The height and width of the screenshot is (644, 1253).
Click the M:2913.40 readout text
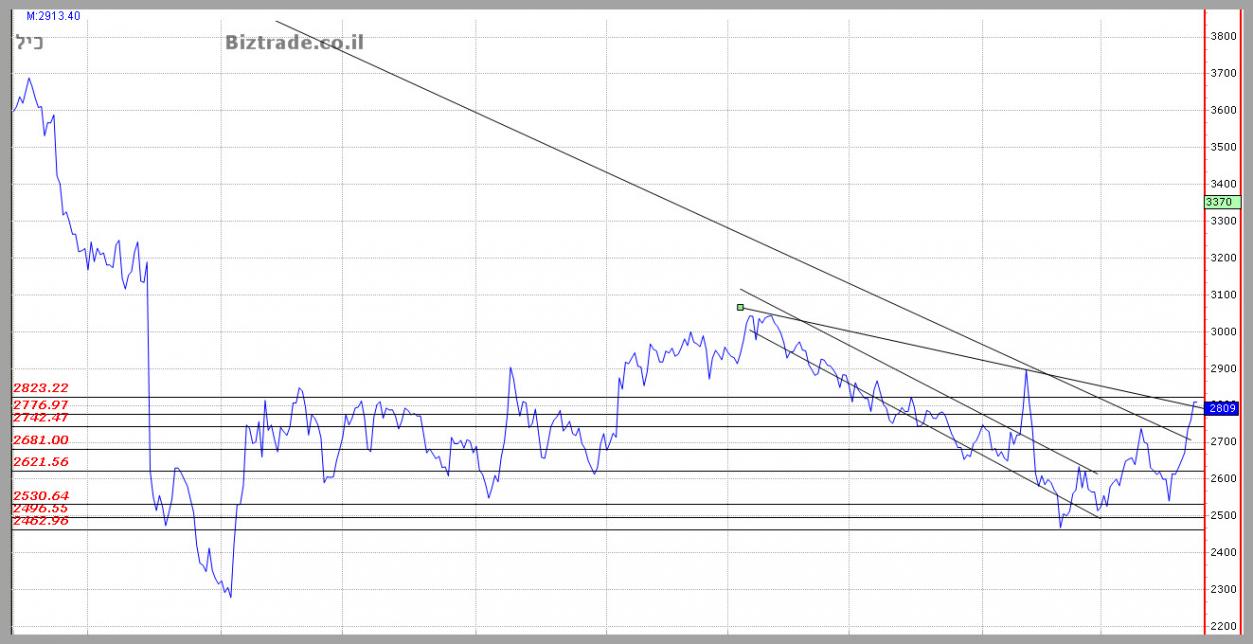[x=53, y=16]
